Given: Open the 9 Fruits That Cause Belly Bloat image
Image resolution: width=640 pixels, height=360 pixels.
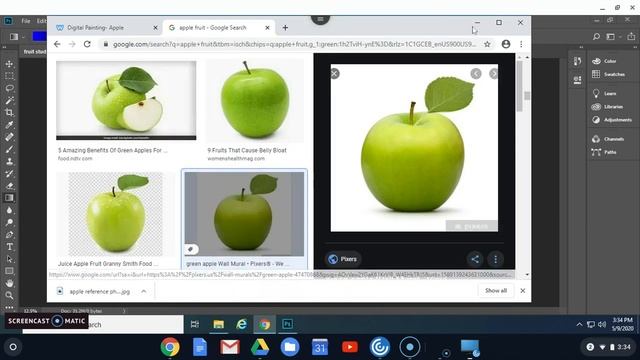Looking at the screenshot, I should (255, 100).
